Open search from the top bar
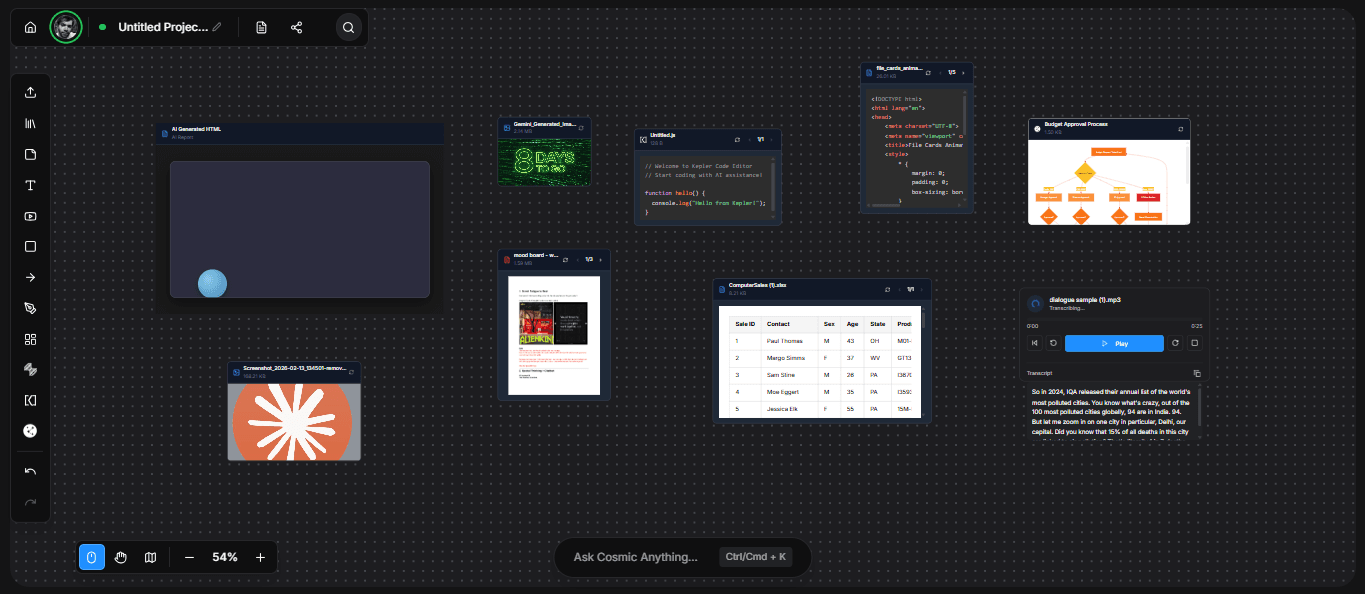Viewport: 1365px width, 594px height. pyautogui.click(x=348, y=27)
